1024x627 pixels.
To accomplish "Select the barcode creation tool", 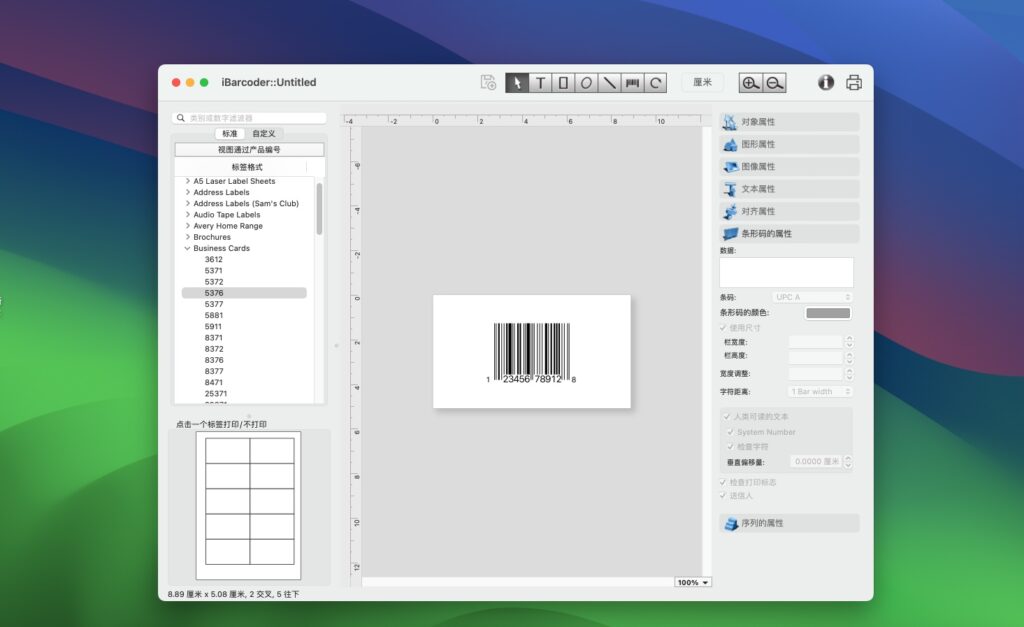I will (x=632, y=83).
